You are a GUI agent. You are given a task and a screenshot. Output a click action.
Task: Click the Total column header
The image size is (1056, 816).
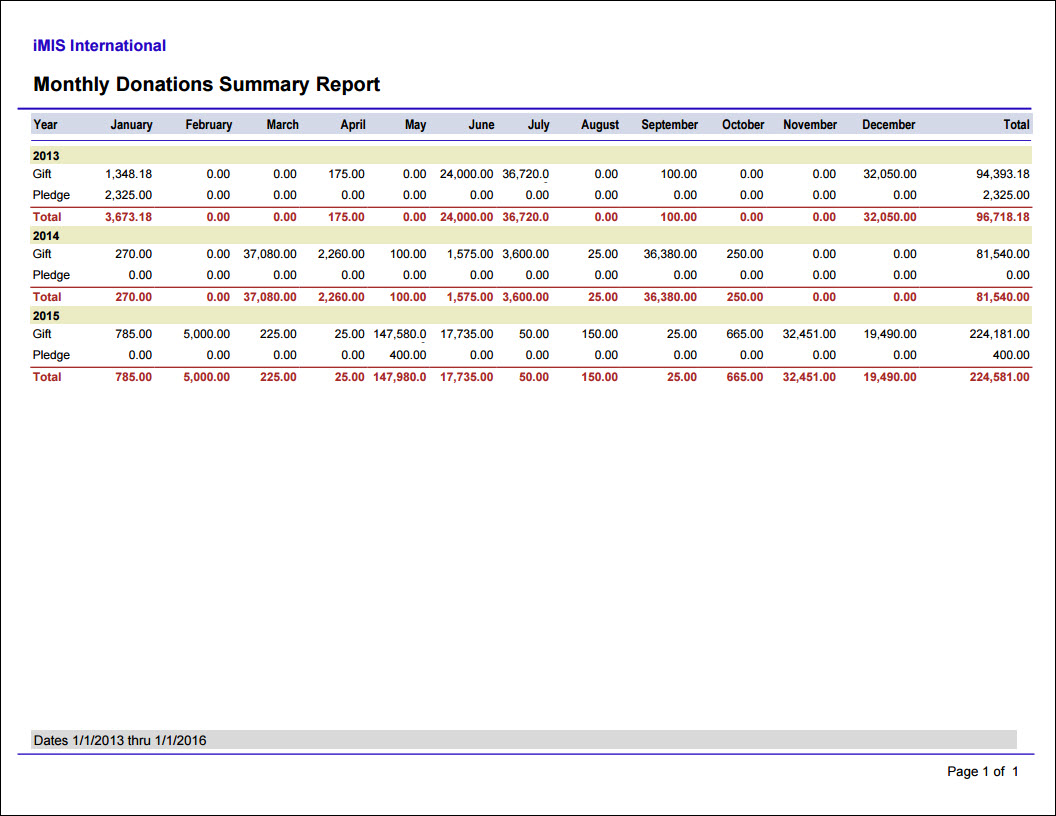coord(1016,125)
